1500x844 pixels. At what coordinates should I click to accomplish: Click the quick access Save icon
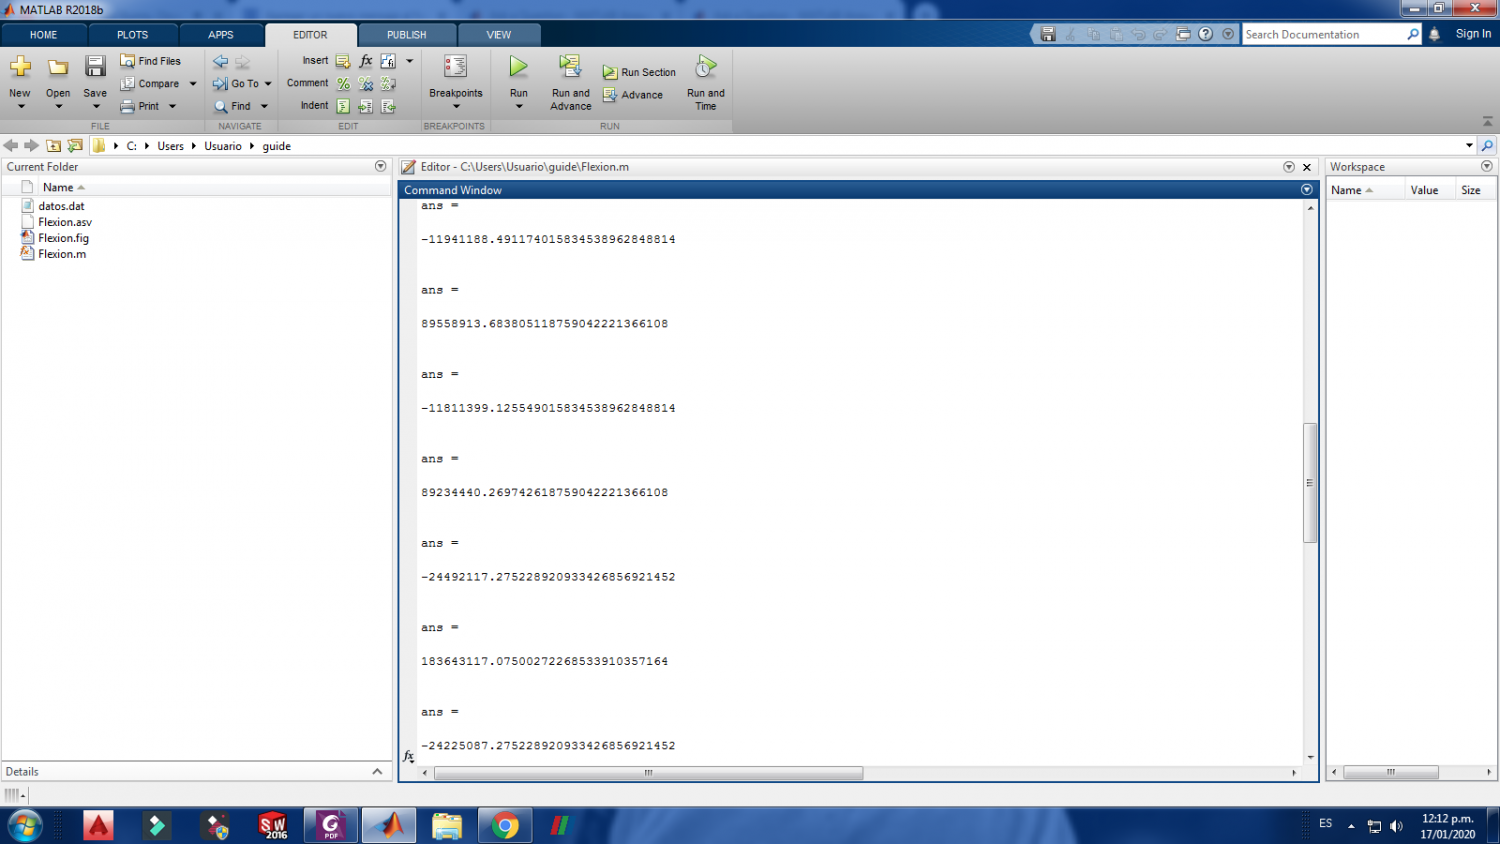(1048, 34)
